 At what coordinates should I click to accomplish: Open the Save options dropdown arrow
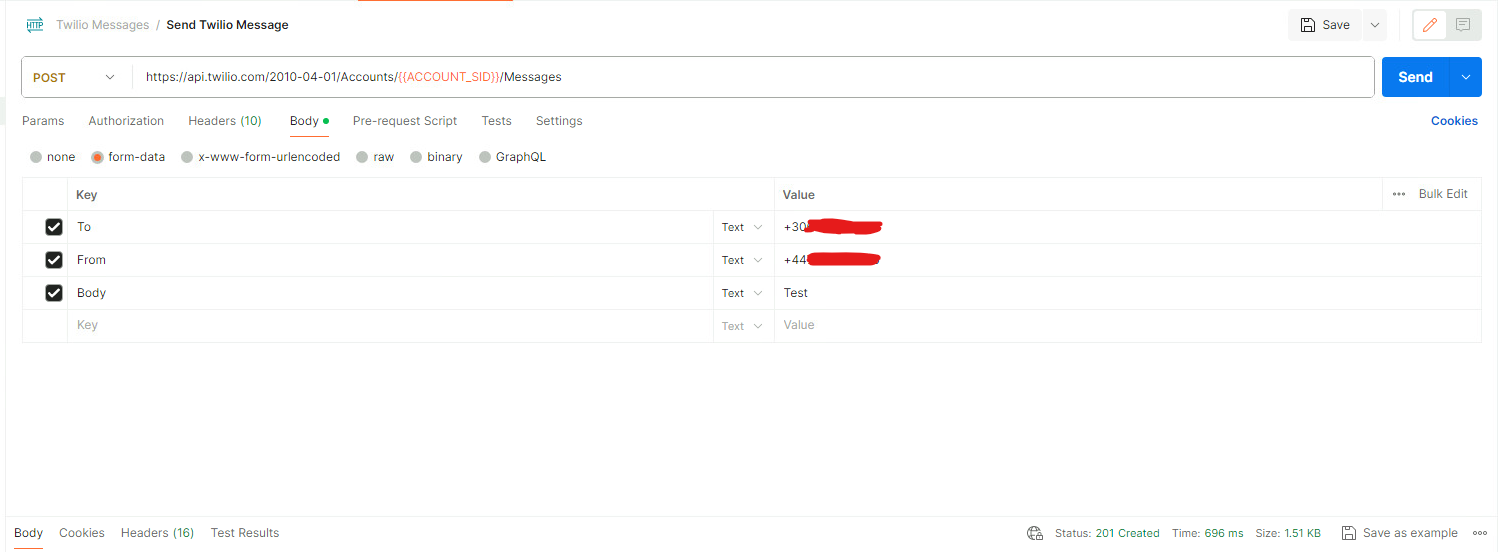[x=1374, y=25]
